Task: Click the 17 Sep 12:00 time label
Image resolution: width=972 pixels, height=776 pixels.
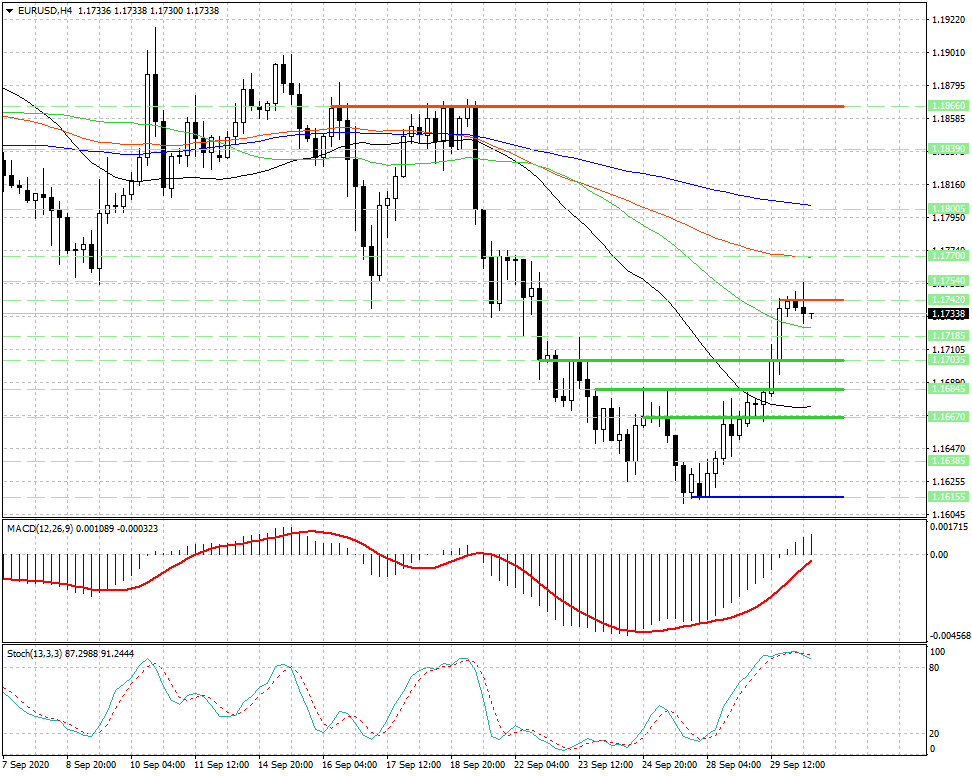Action: coord(414,765)
